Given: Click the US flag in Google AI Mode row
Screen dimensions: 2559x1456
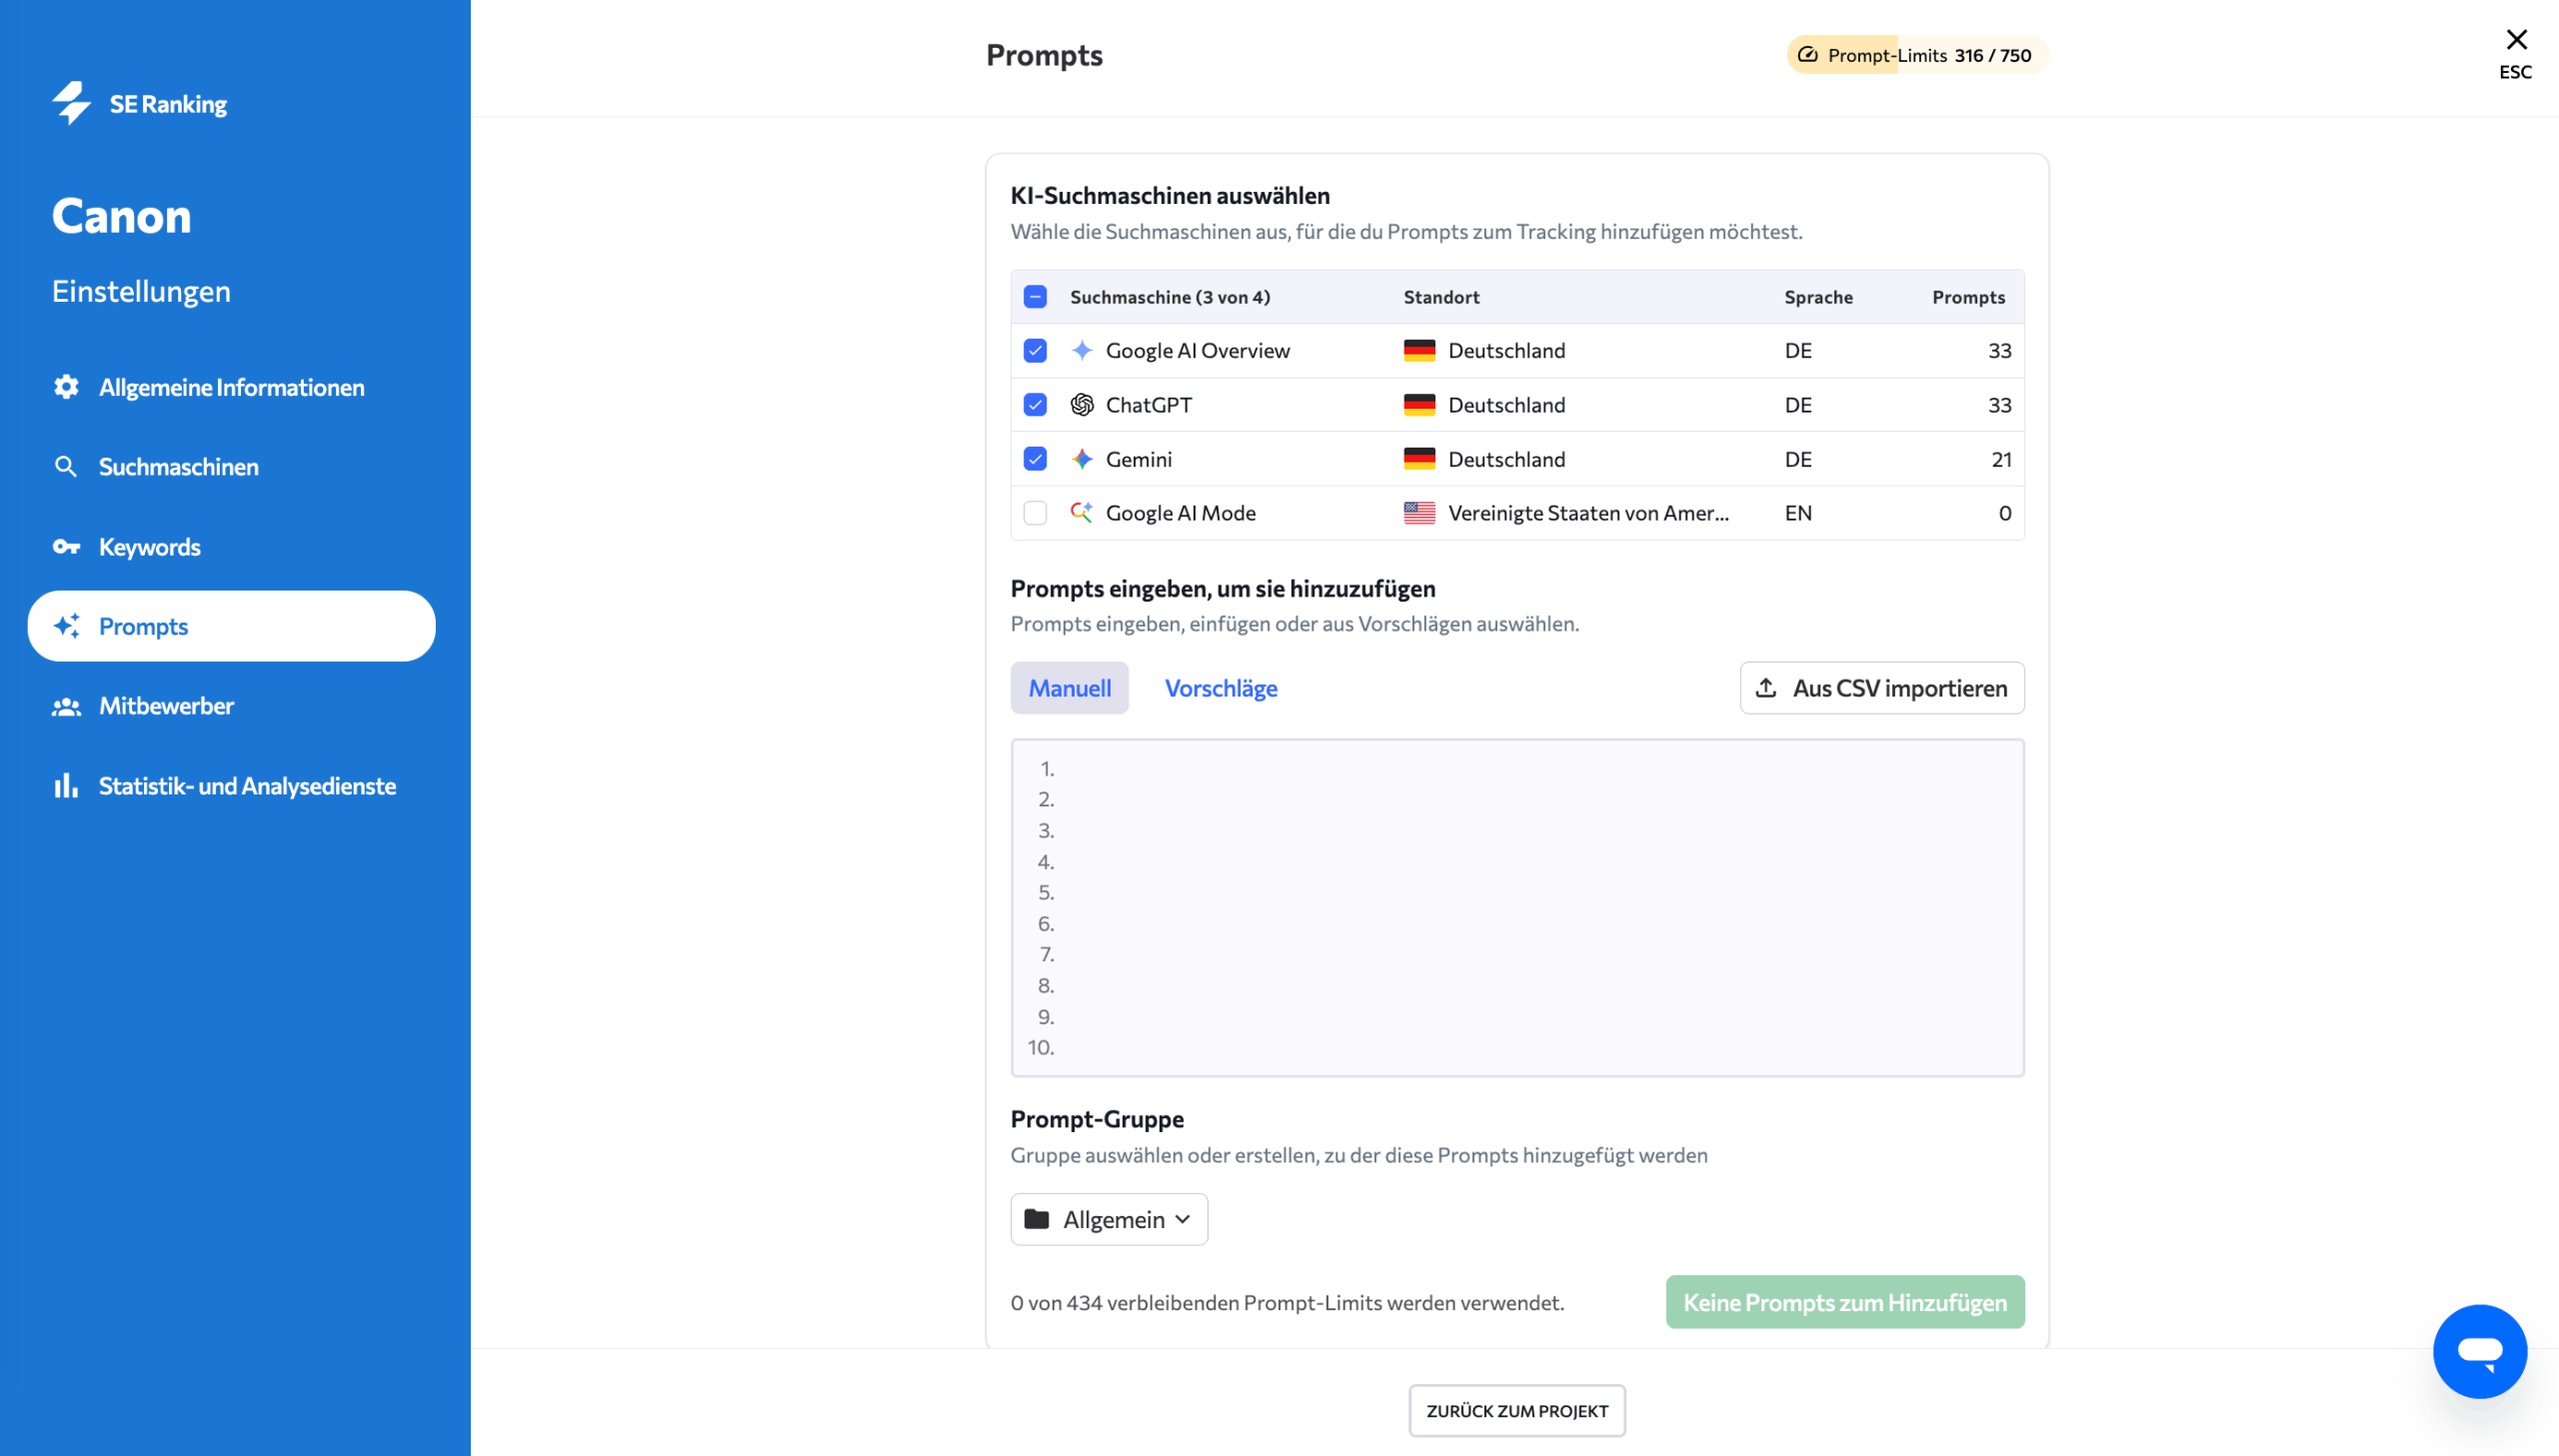Looking at the screenshot, I should 1419,513.
